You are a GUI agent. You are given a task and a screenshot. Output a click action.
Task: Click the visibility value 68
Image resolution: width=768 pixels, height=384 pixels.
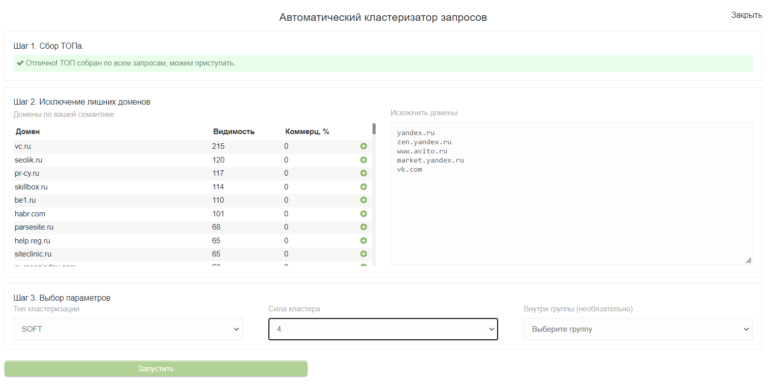[x=216, y=227]
